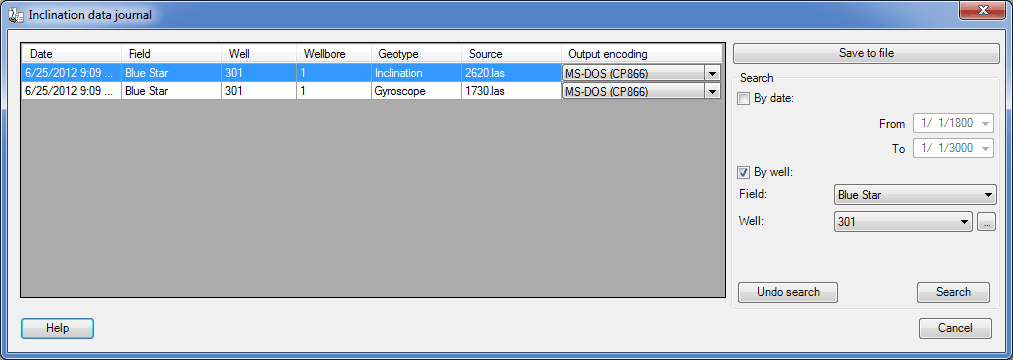Click the Save to file button
The image size is (1013, 360).
point(866,54)
